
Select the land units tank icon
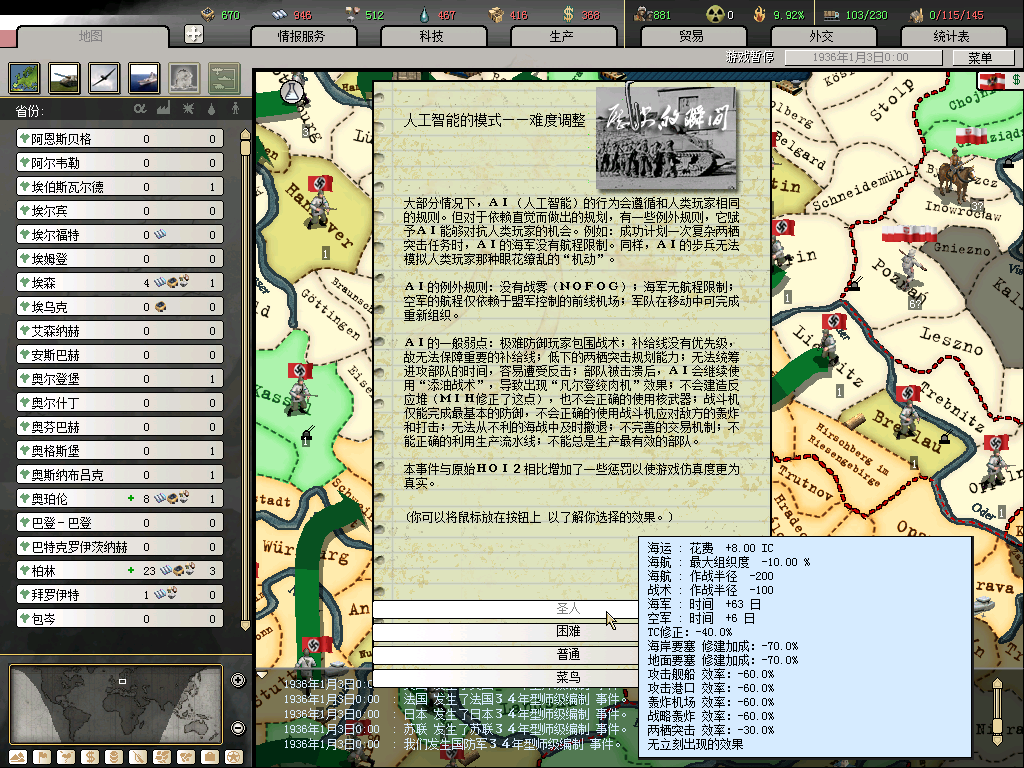[x=64, y=77]
